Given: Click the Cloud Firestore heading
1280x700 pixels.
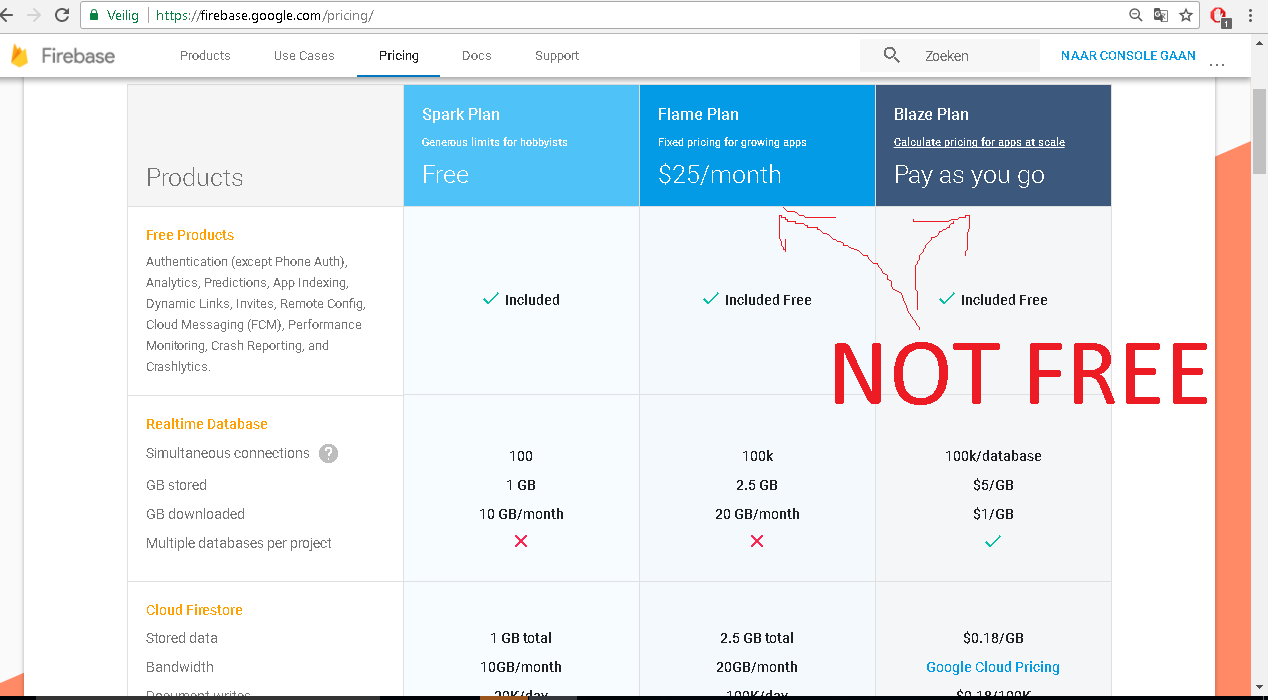Looking at the screenshot, I should [x=194, y=610].
